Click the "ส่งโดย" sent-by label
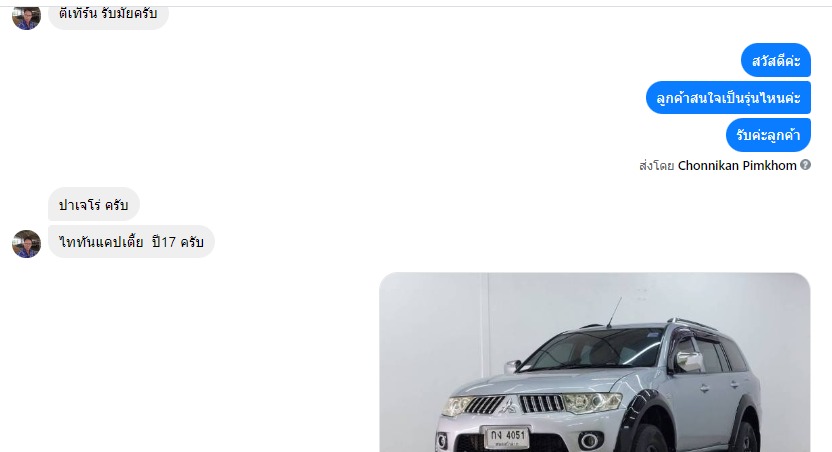Screen dimensions: 832x452 click(x=656, y=166)
